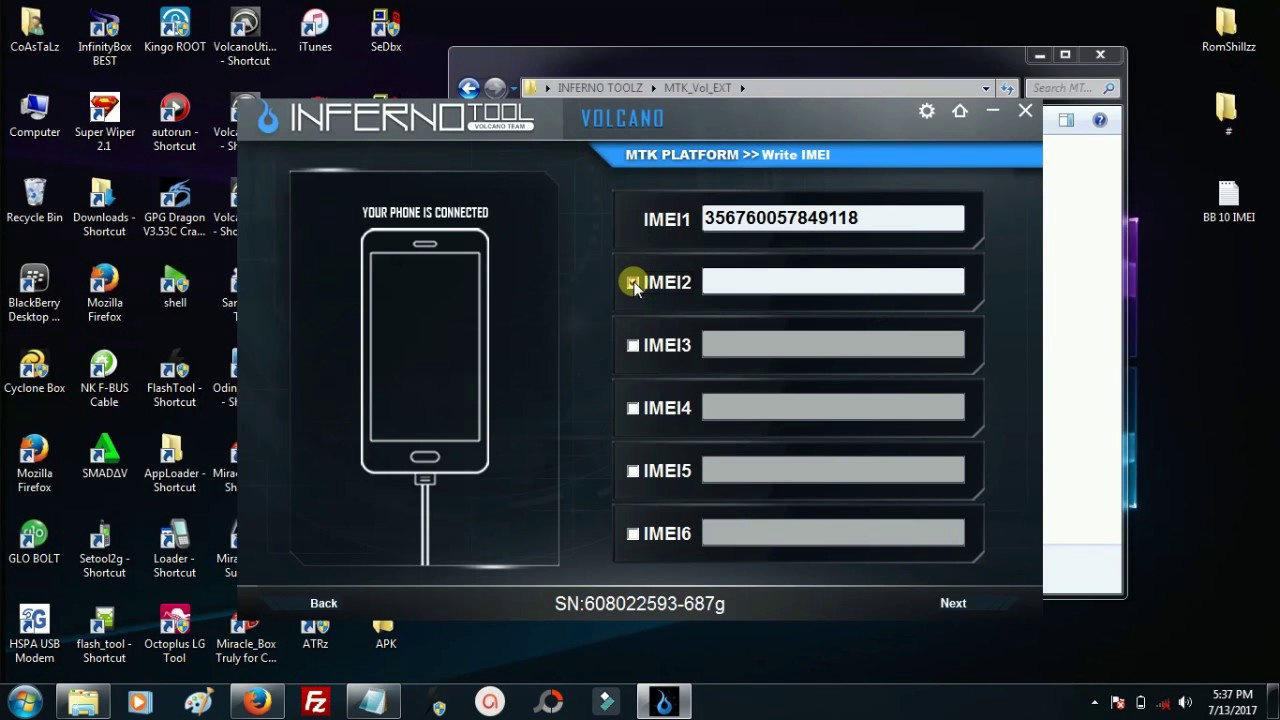
Task: Click the VOLCANO label in header
Action: tap(622, 119)
